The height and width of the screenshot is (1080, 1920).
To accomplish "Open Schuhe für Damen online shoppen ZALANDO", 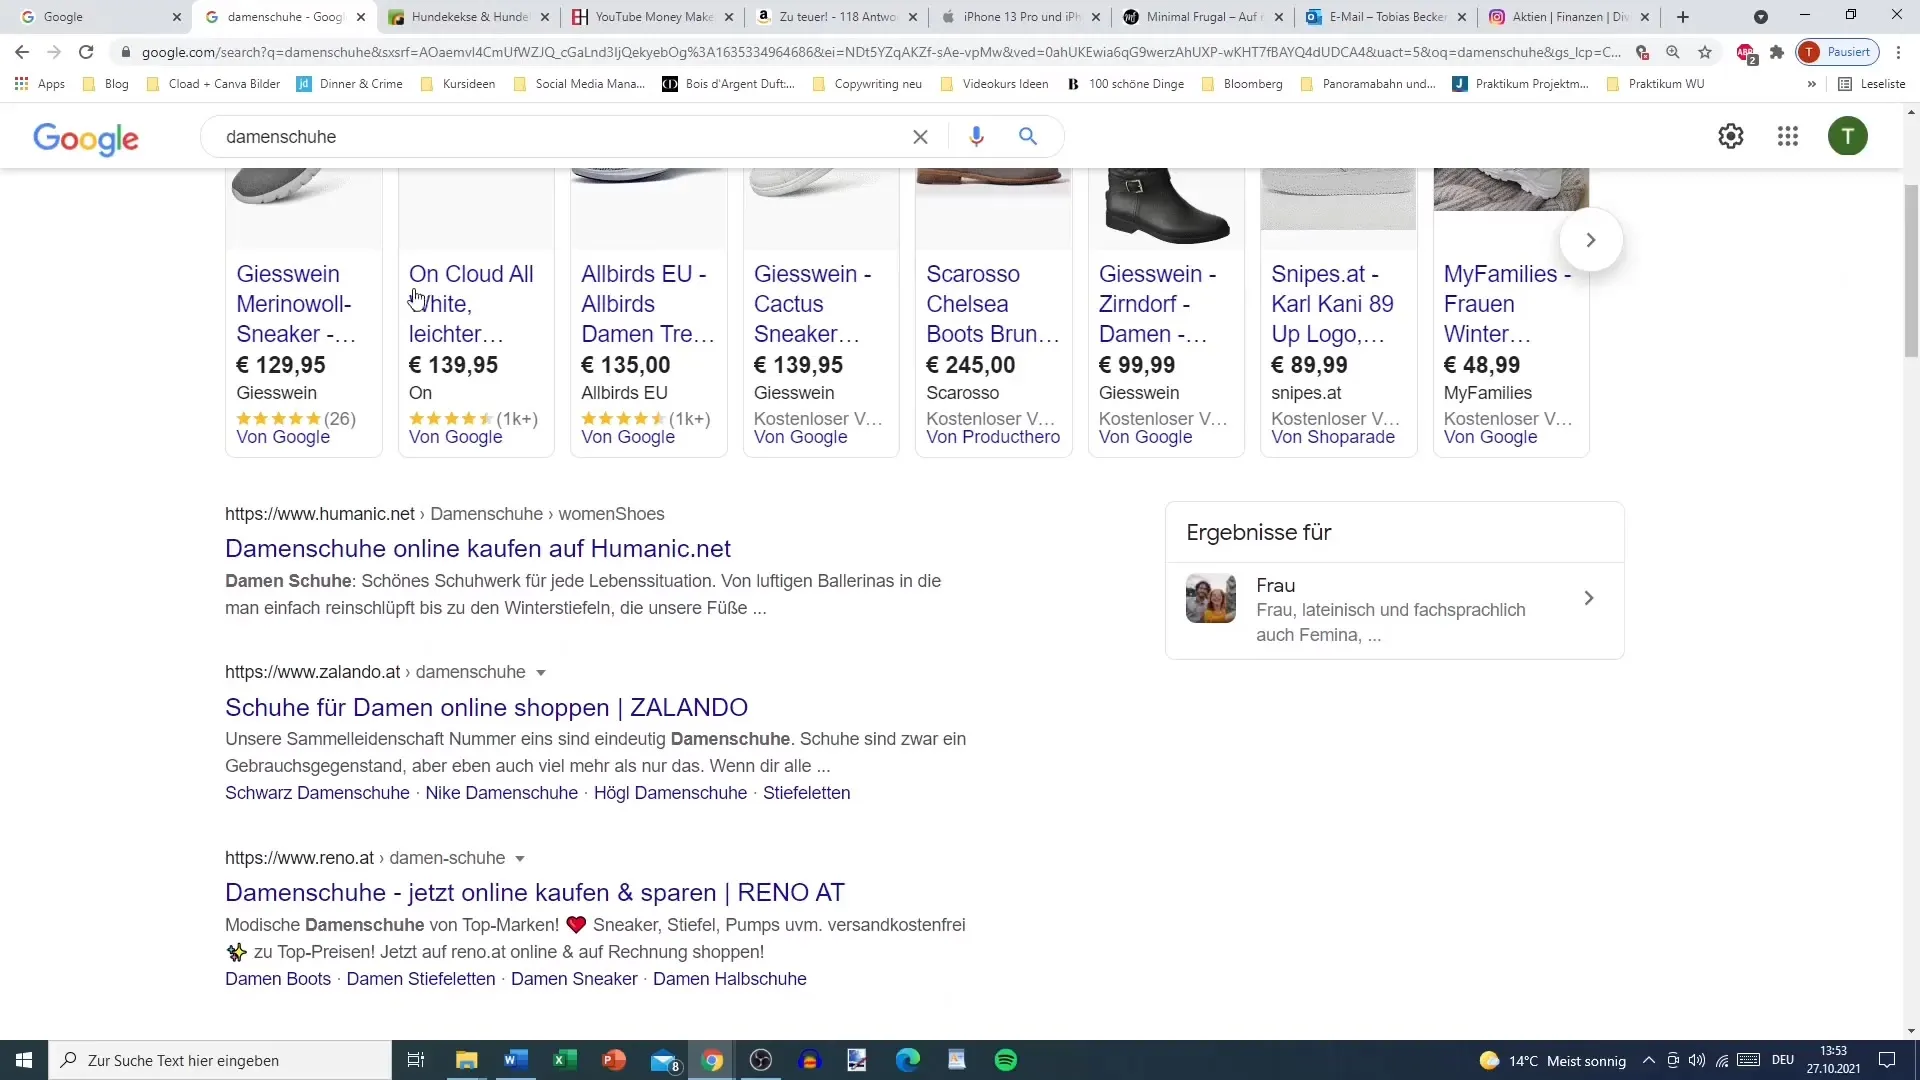I will [x=486, y=708].
